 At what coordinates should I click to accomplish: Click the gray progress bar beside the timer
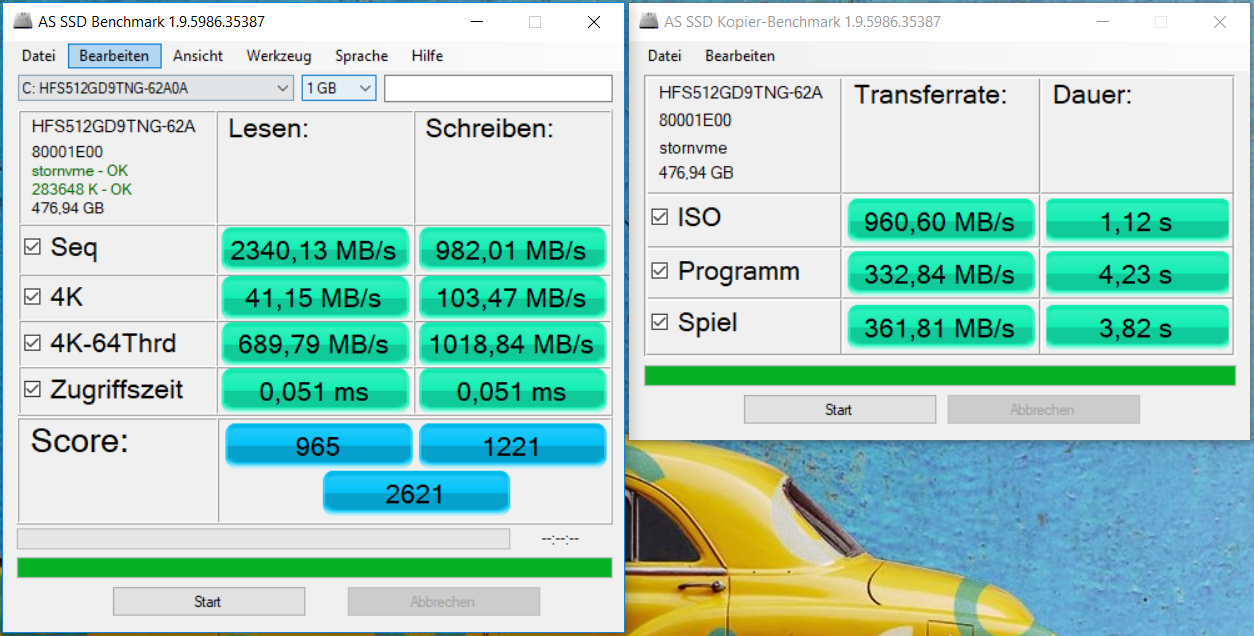pos(264,539)
